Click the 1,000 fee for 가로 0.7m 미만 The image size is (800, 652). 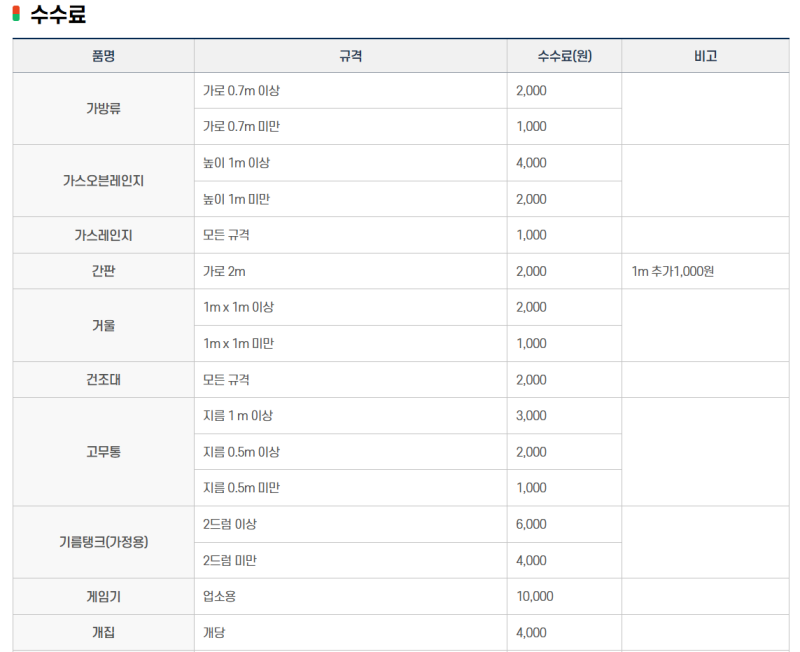(x=531, y=127)
